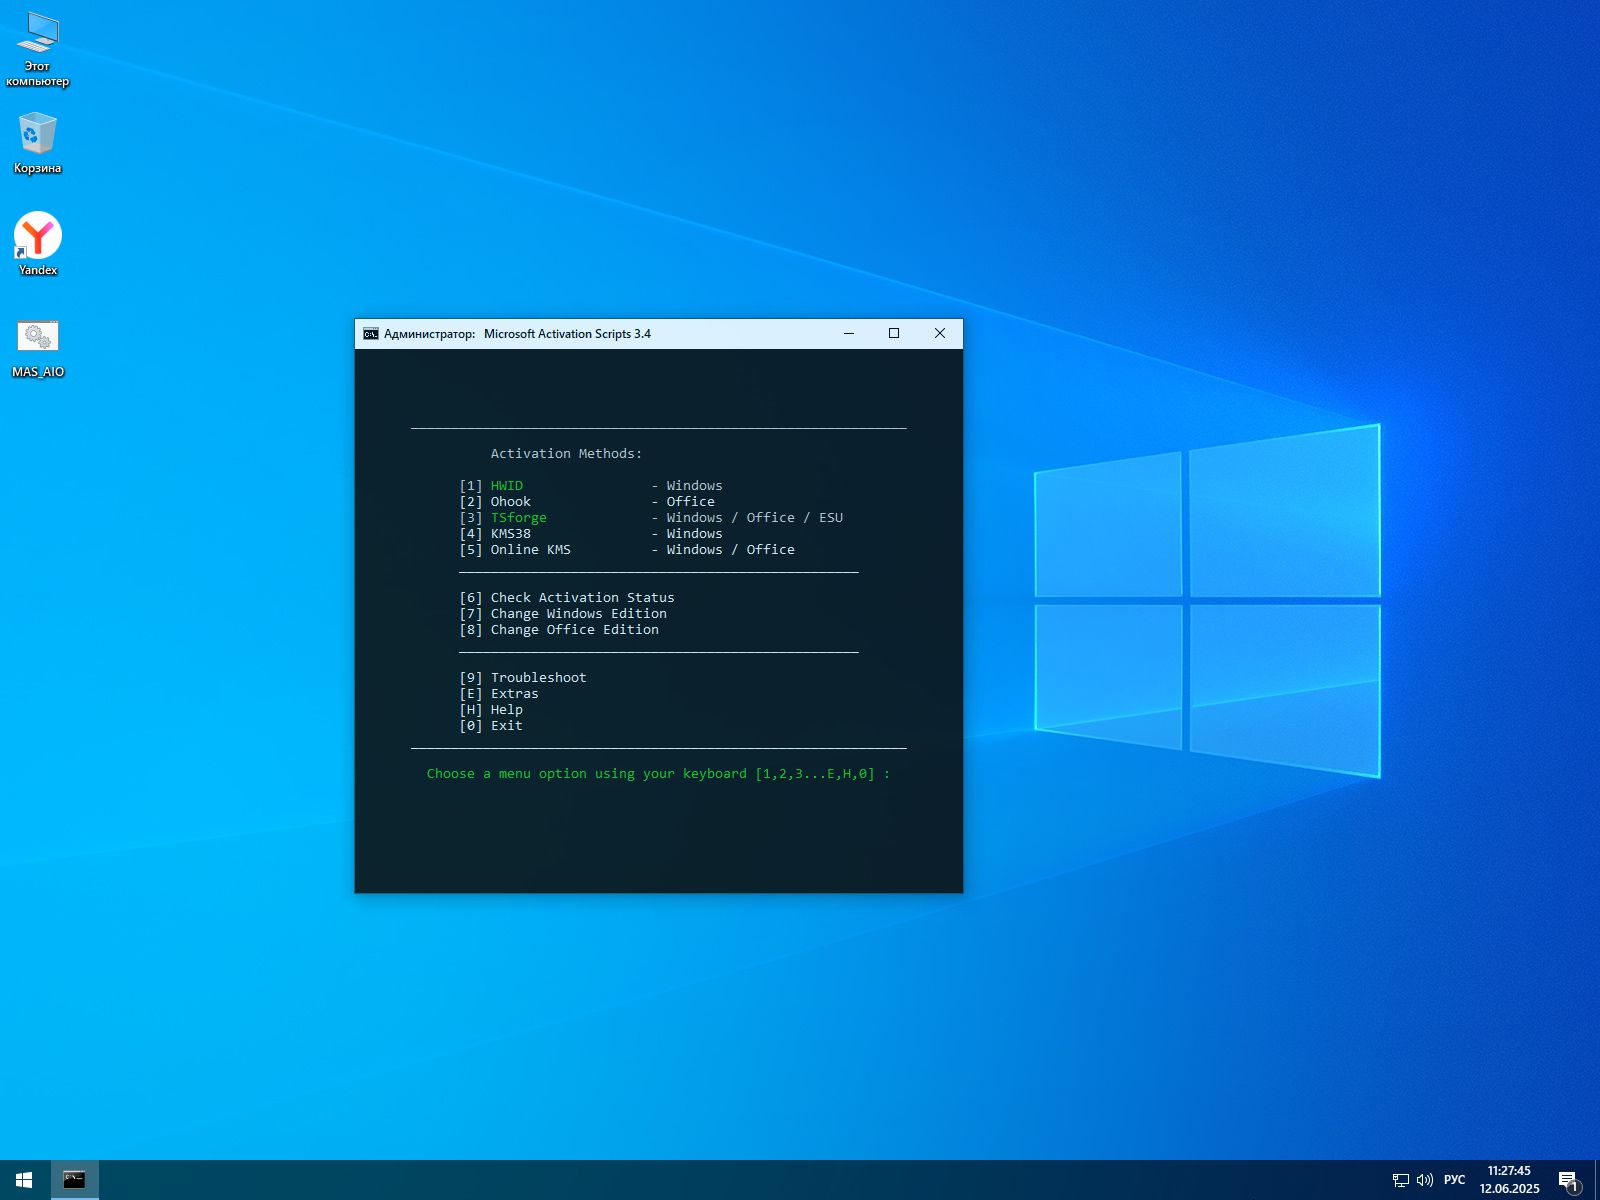The width and height of the screenshot is (1600, 1200).
Task: Click the green 'TSforge' entry
Action: [x=518, y=518]
